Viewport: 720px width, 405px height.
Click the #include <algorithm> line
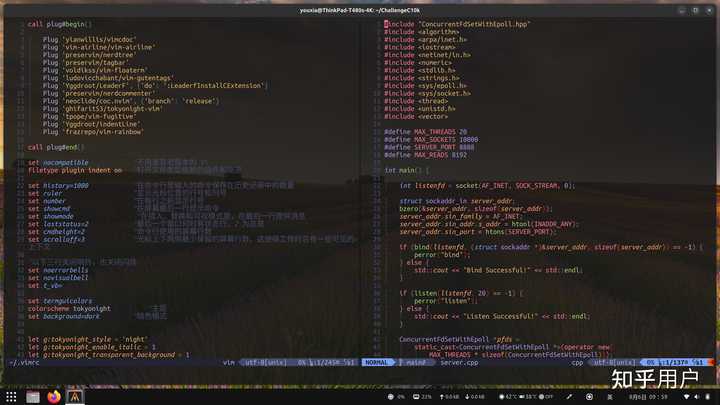(422, 32)
